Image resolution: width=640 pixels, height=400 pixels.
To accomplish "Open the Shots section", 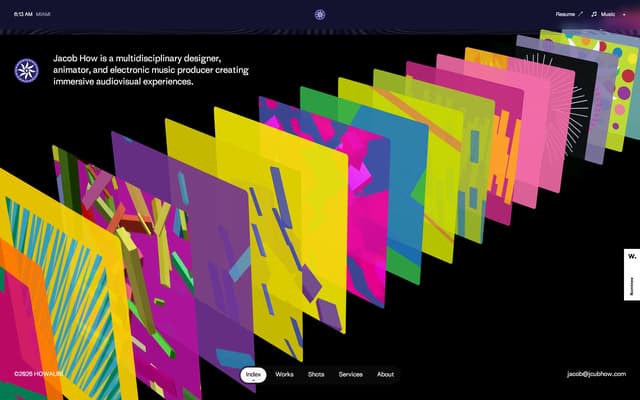I will tap(316, 374).
